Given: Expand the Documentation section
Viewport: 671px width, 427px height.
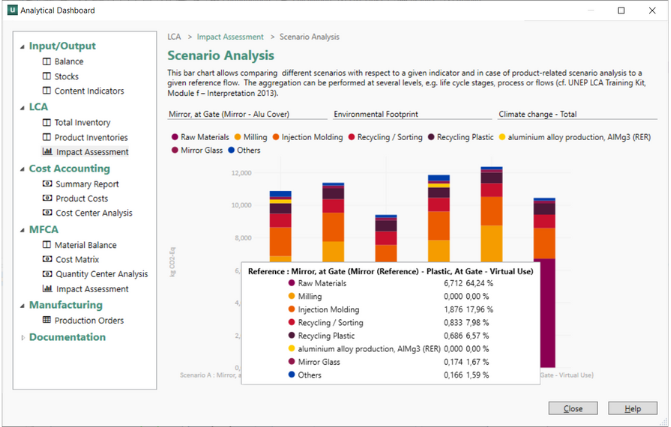Looking at the screenshot, I should point(22,338).
